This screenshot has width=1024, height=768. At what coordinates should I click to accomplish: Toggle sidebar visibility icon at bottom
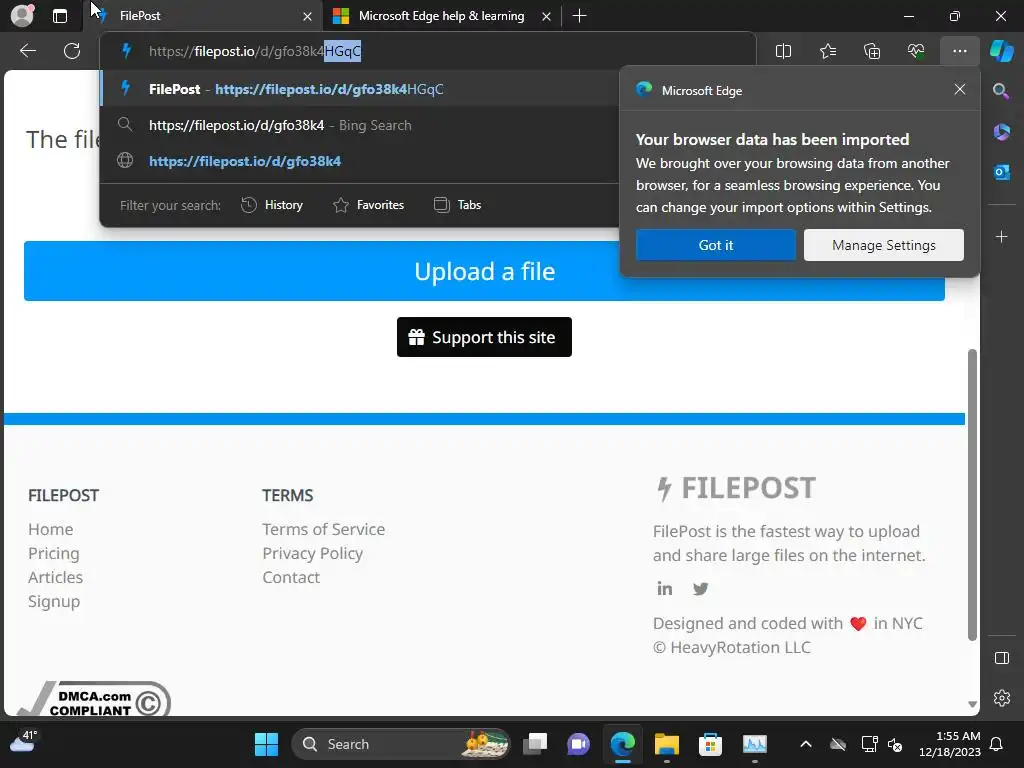pos(1001,658)
